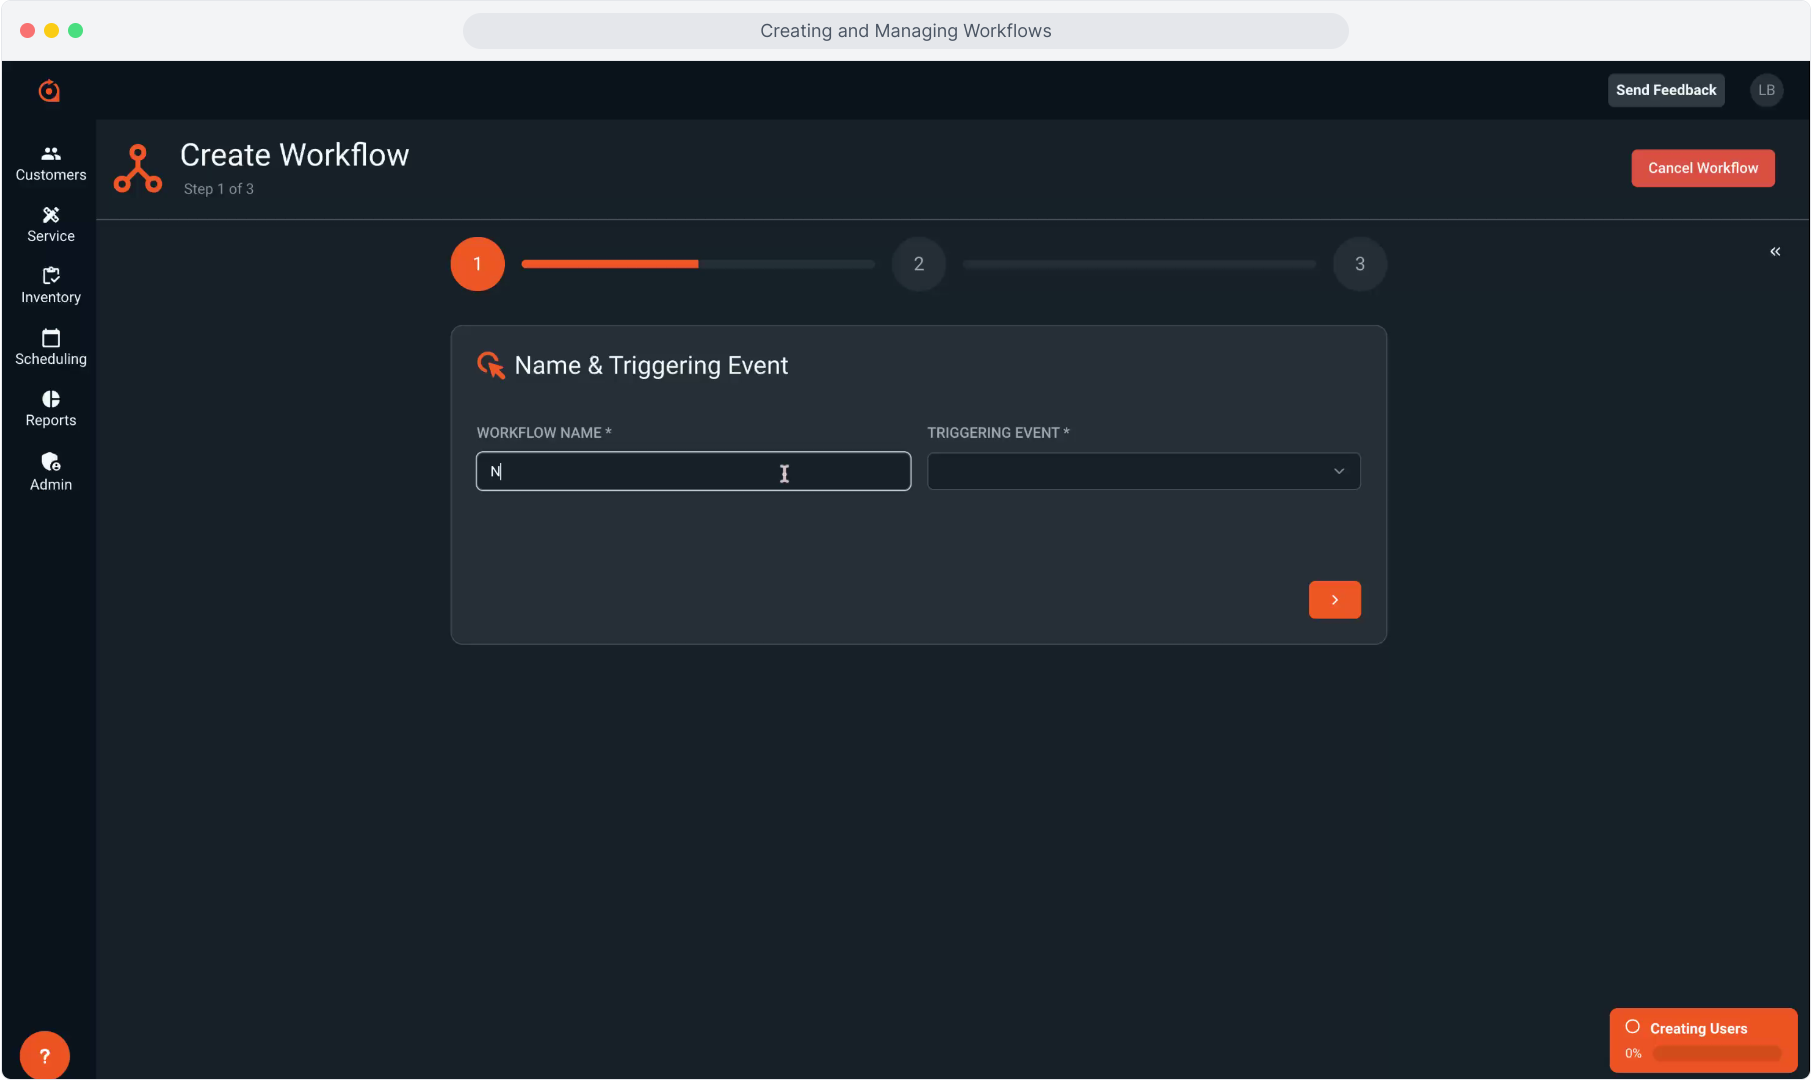Click progress bar between steps 2 and 3

[x=1139, y=264]
